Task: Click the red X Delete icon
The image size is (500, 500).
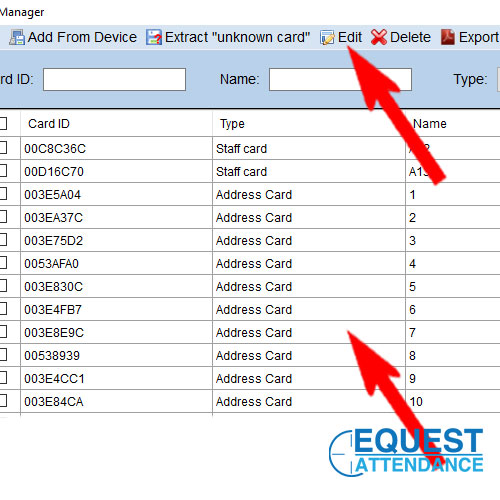Action: 379,37
